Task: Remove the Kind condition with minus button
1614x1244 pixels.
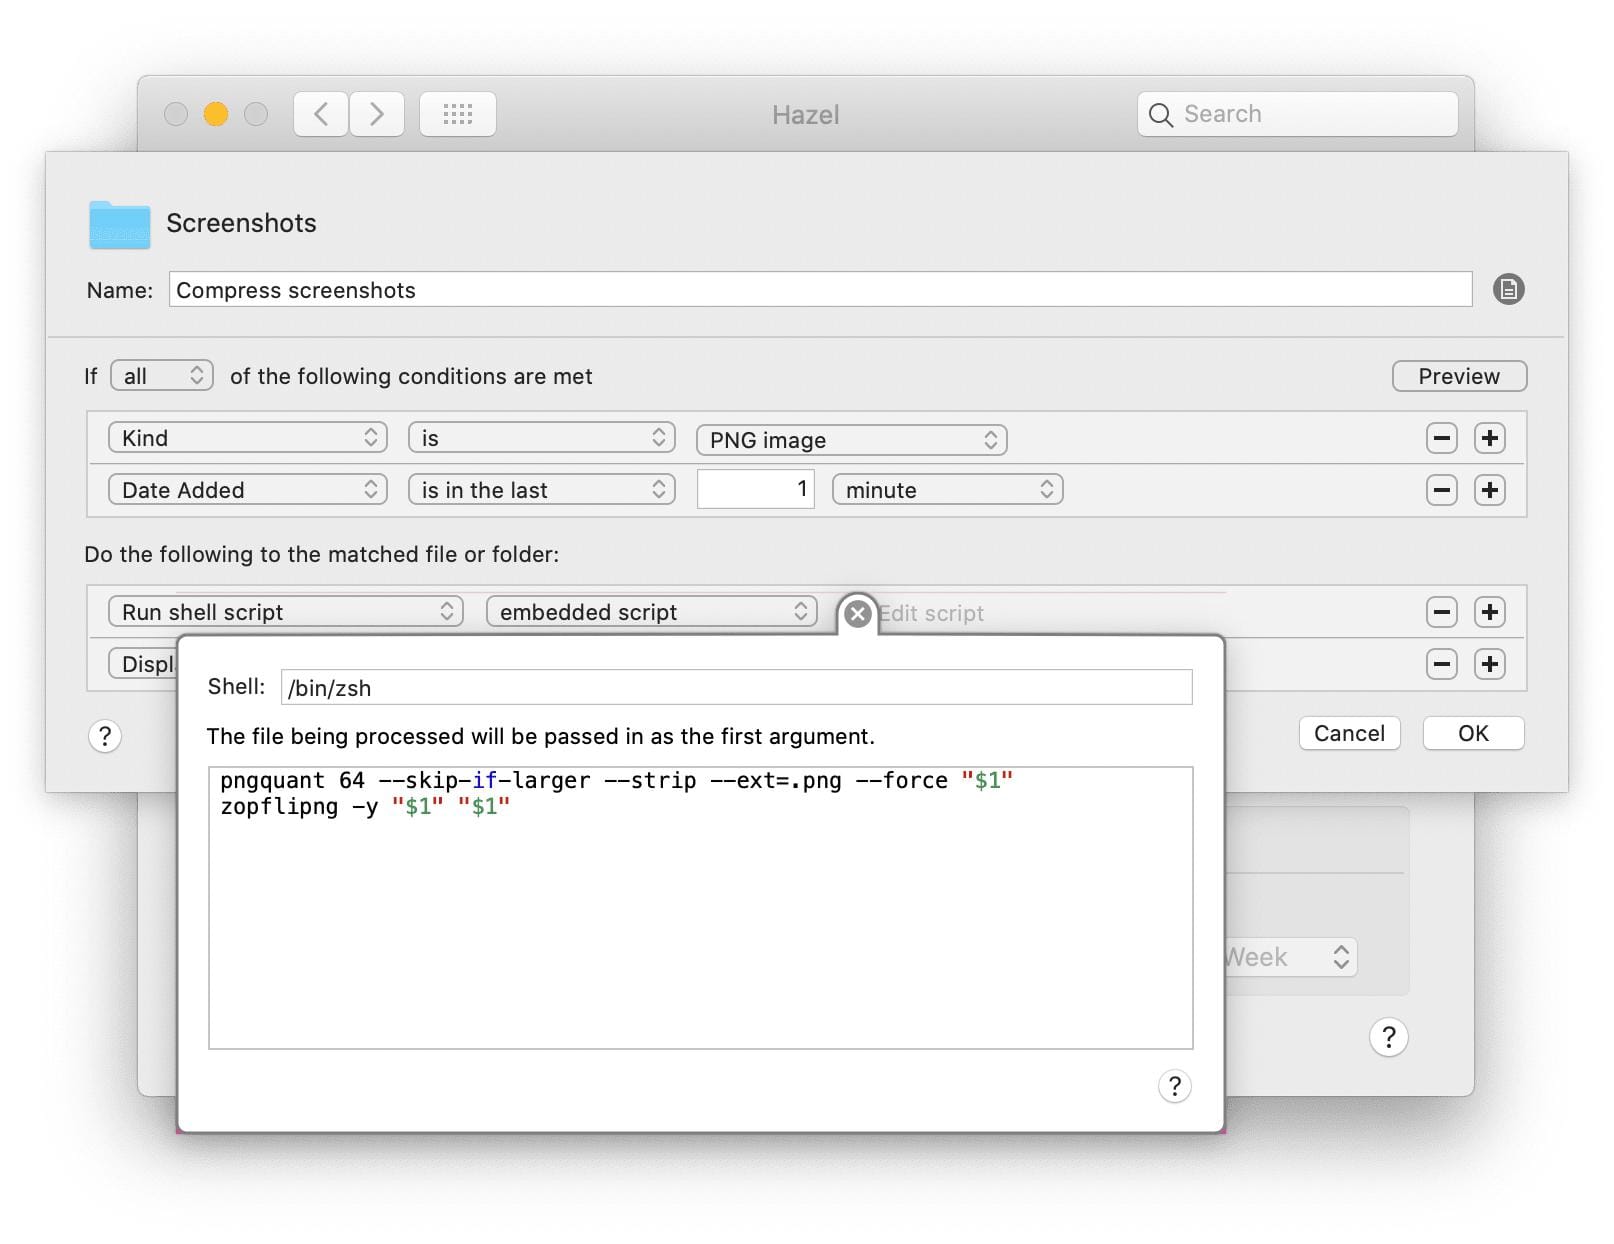Action: (1441, 438)
